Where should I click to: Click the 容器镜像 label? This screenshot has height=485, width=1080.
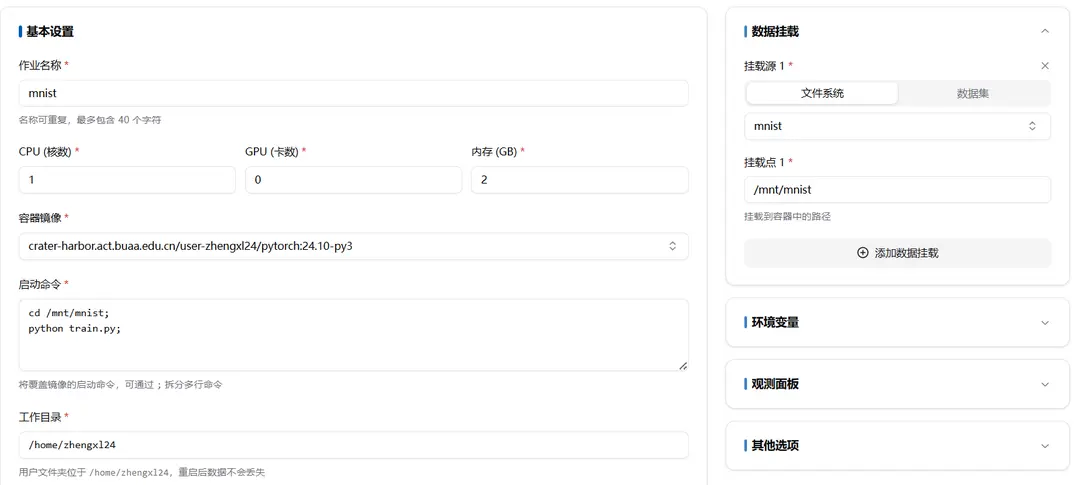point(44,218)
